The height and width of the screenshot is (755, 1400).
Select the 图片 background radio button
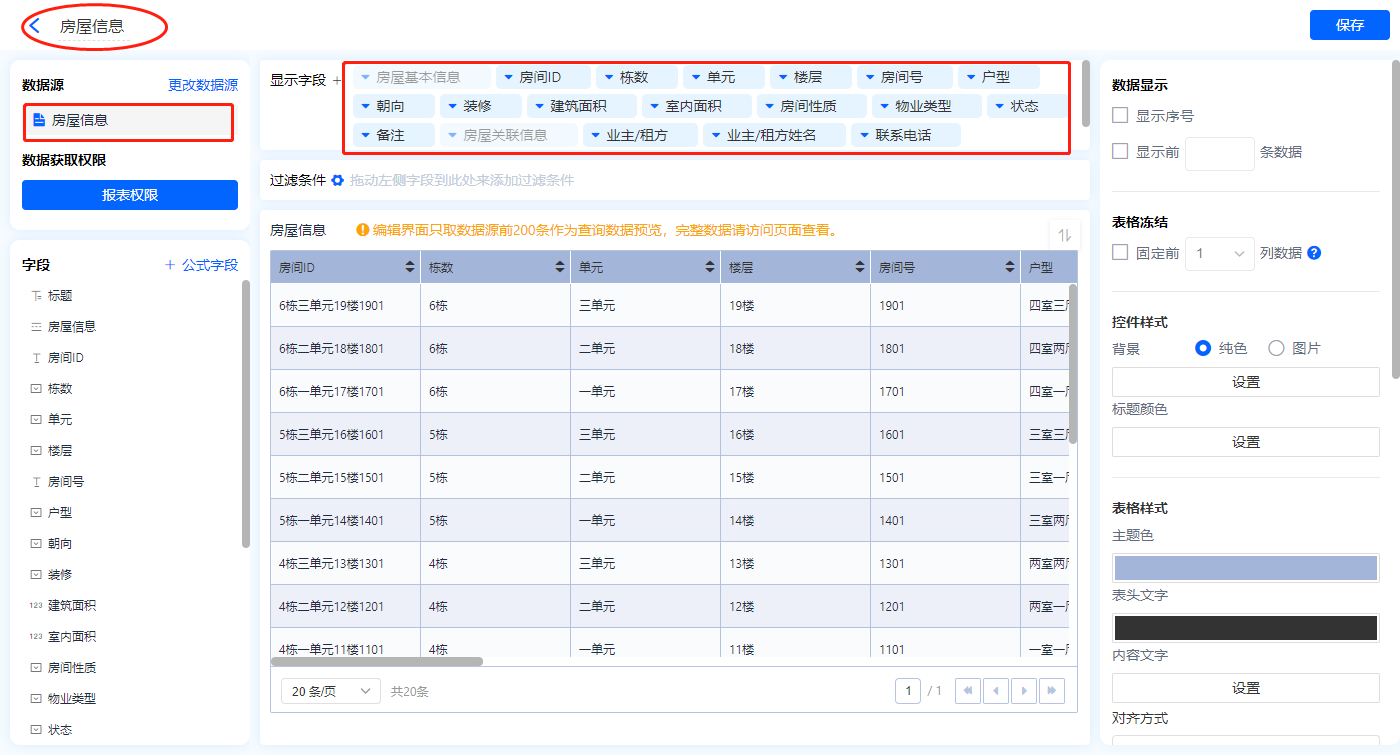[x=1276, y=349]
